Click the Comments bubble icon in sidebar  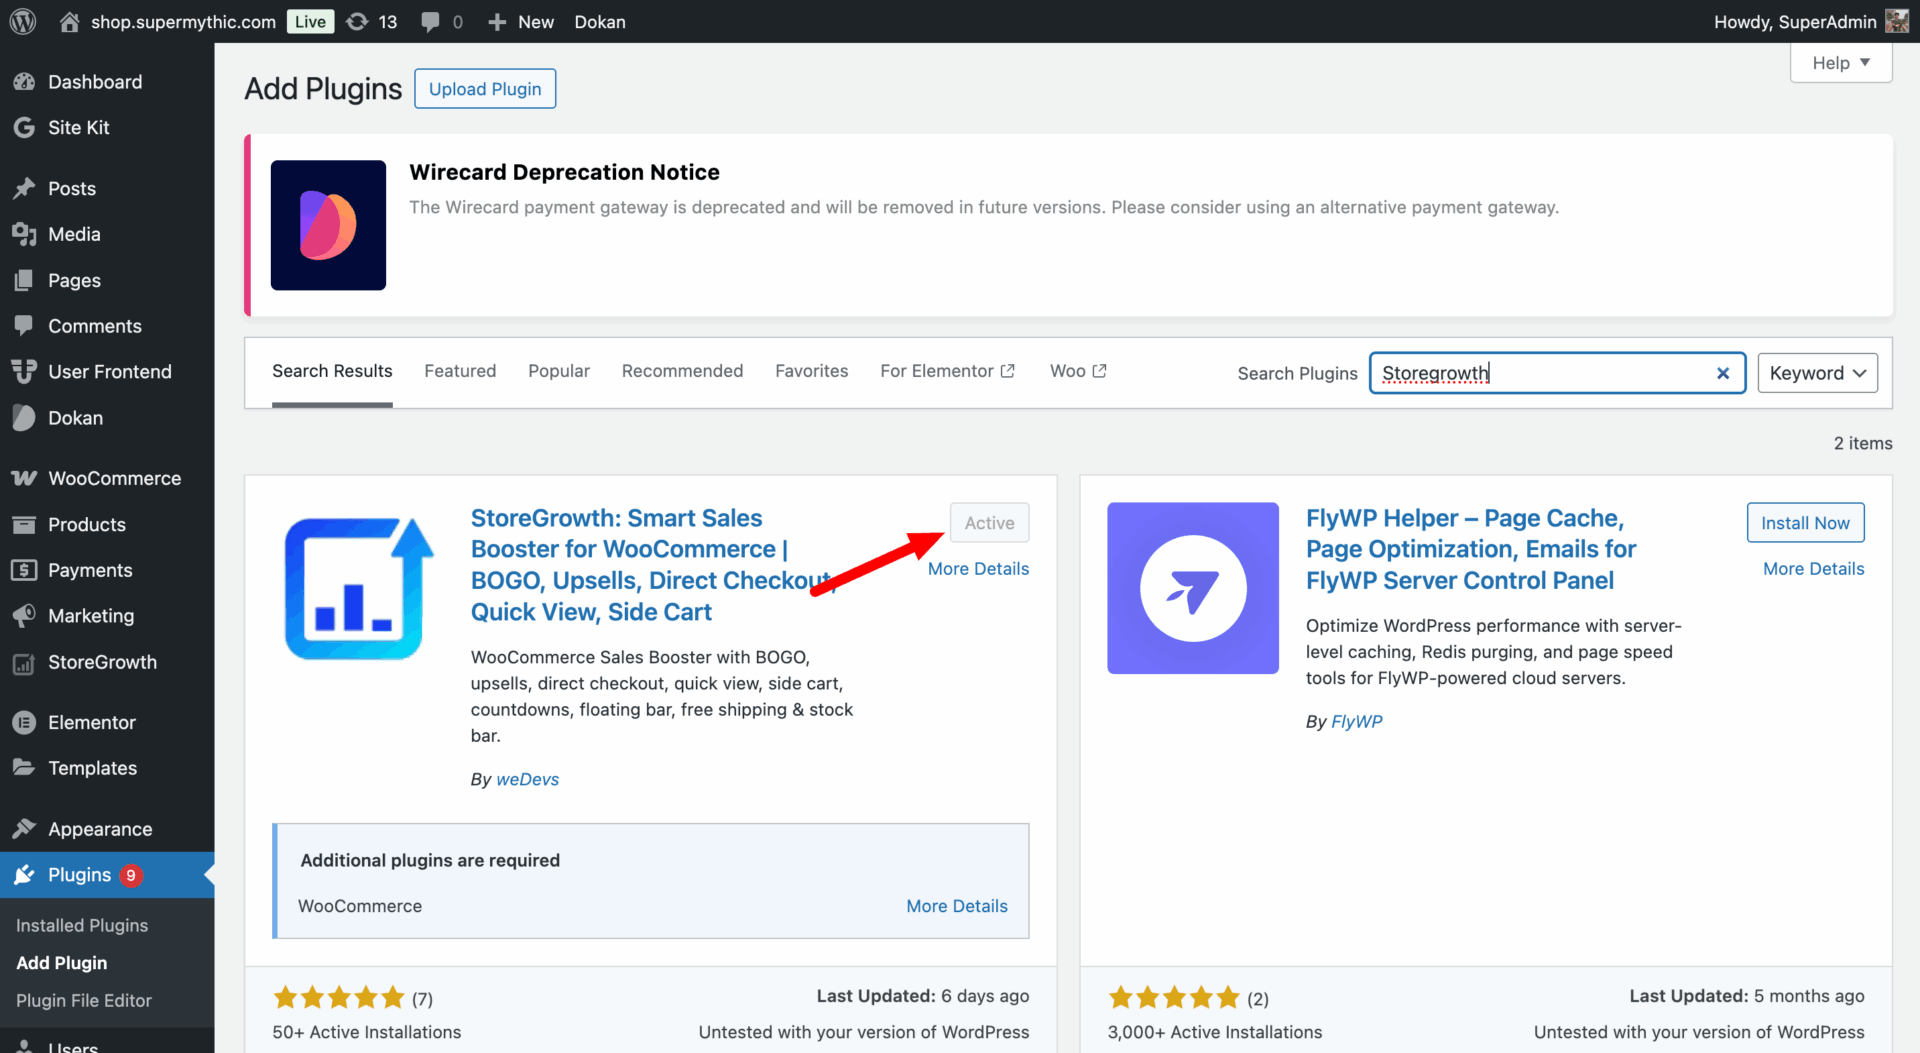tap(24, 326)
